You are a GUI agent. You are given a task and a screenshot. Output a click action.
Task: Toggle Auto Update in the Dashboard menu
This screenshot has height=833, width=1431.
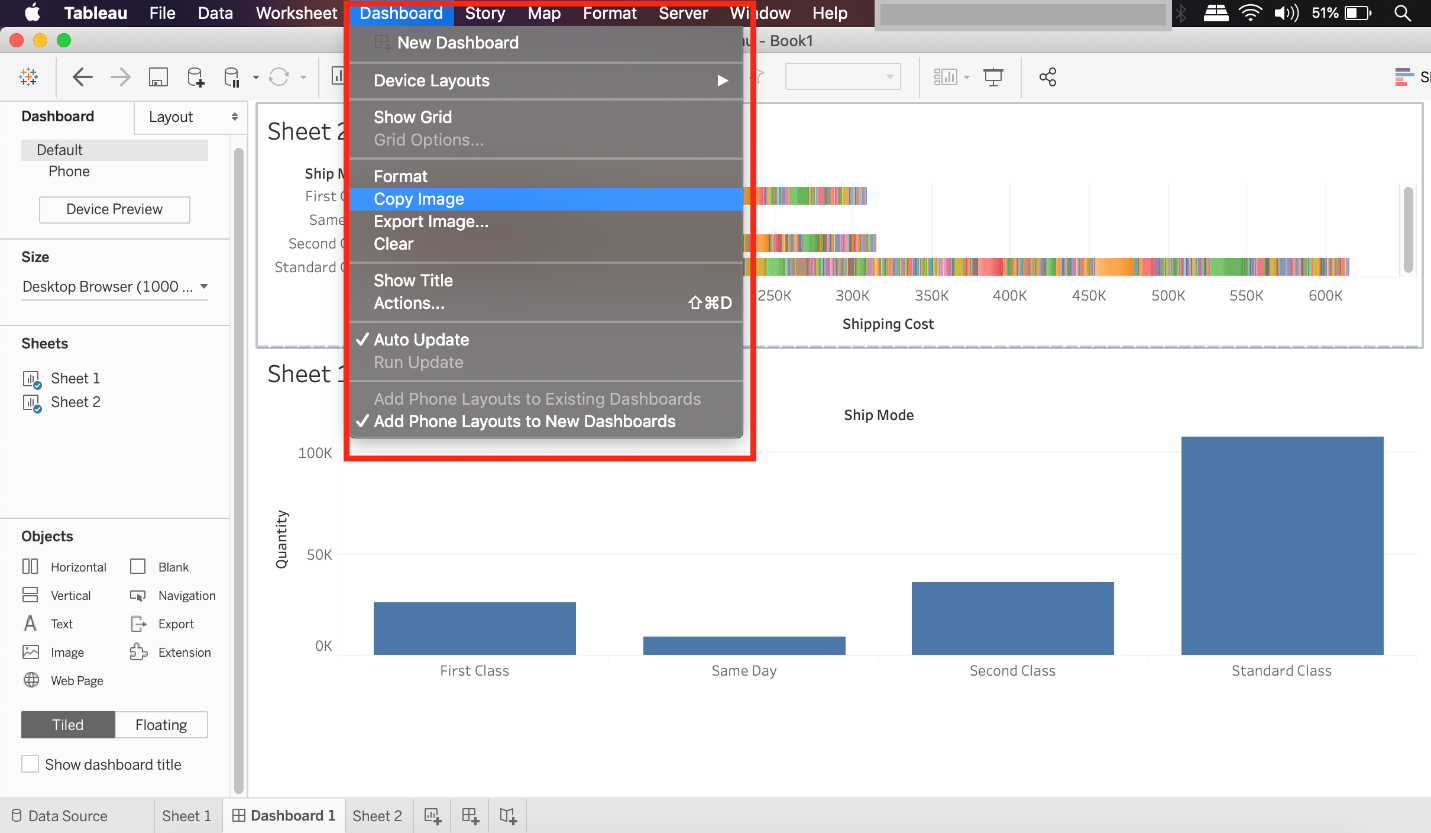point(421,340)
